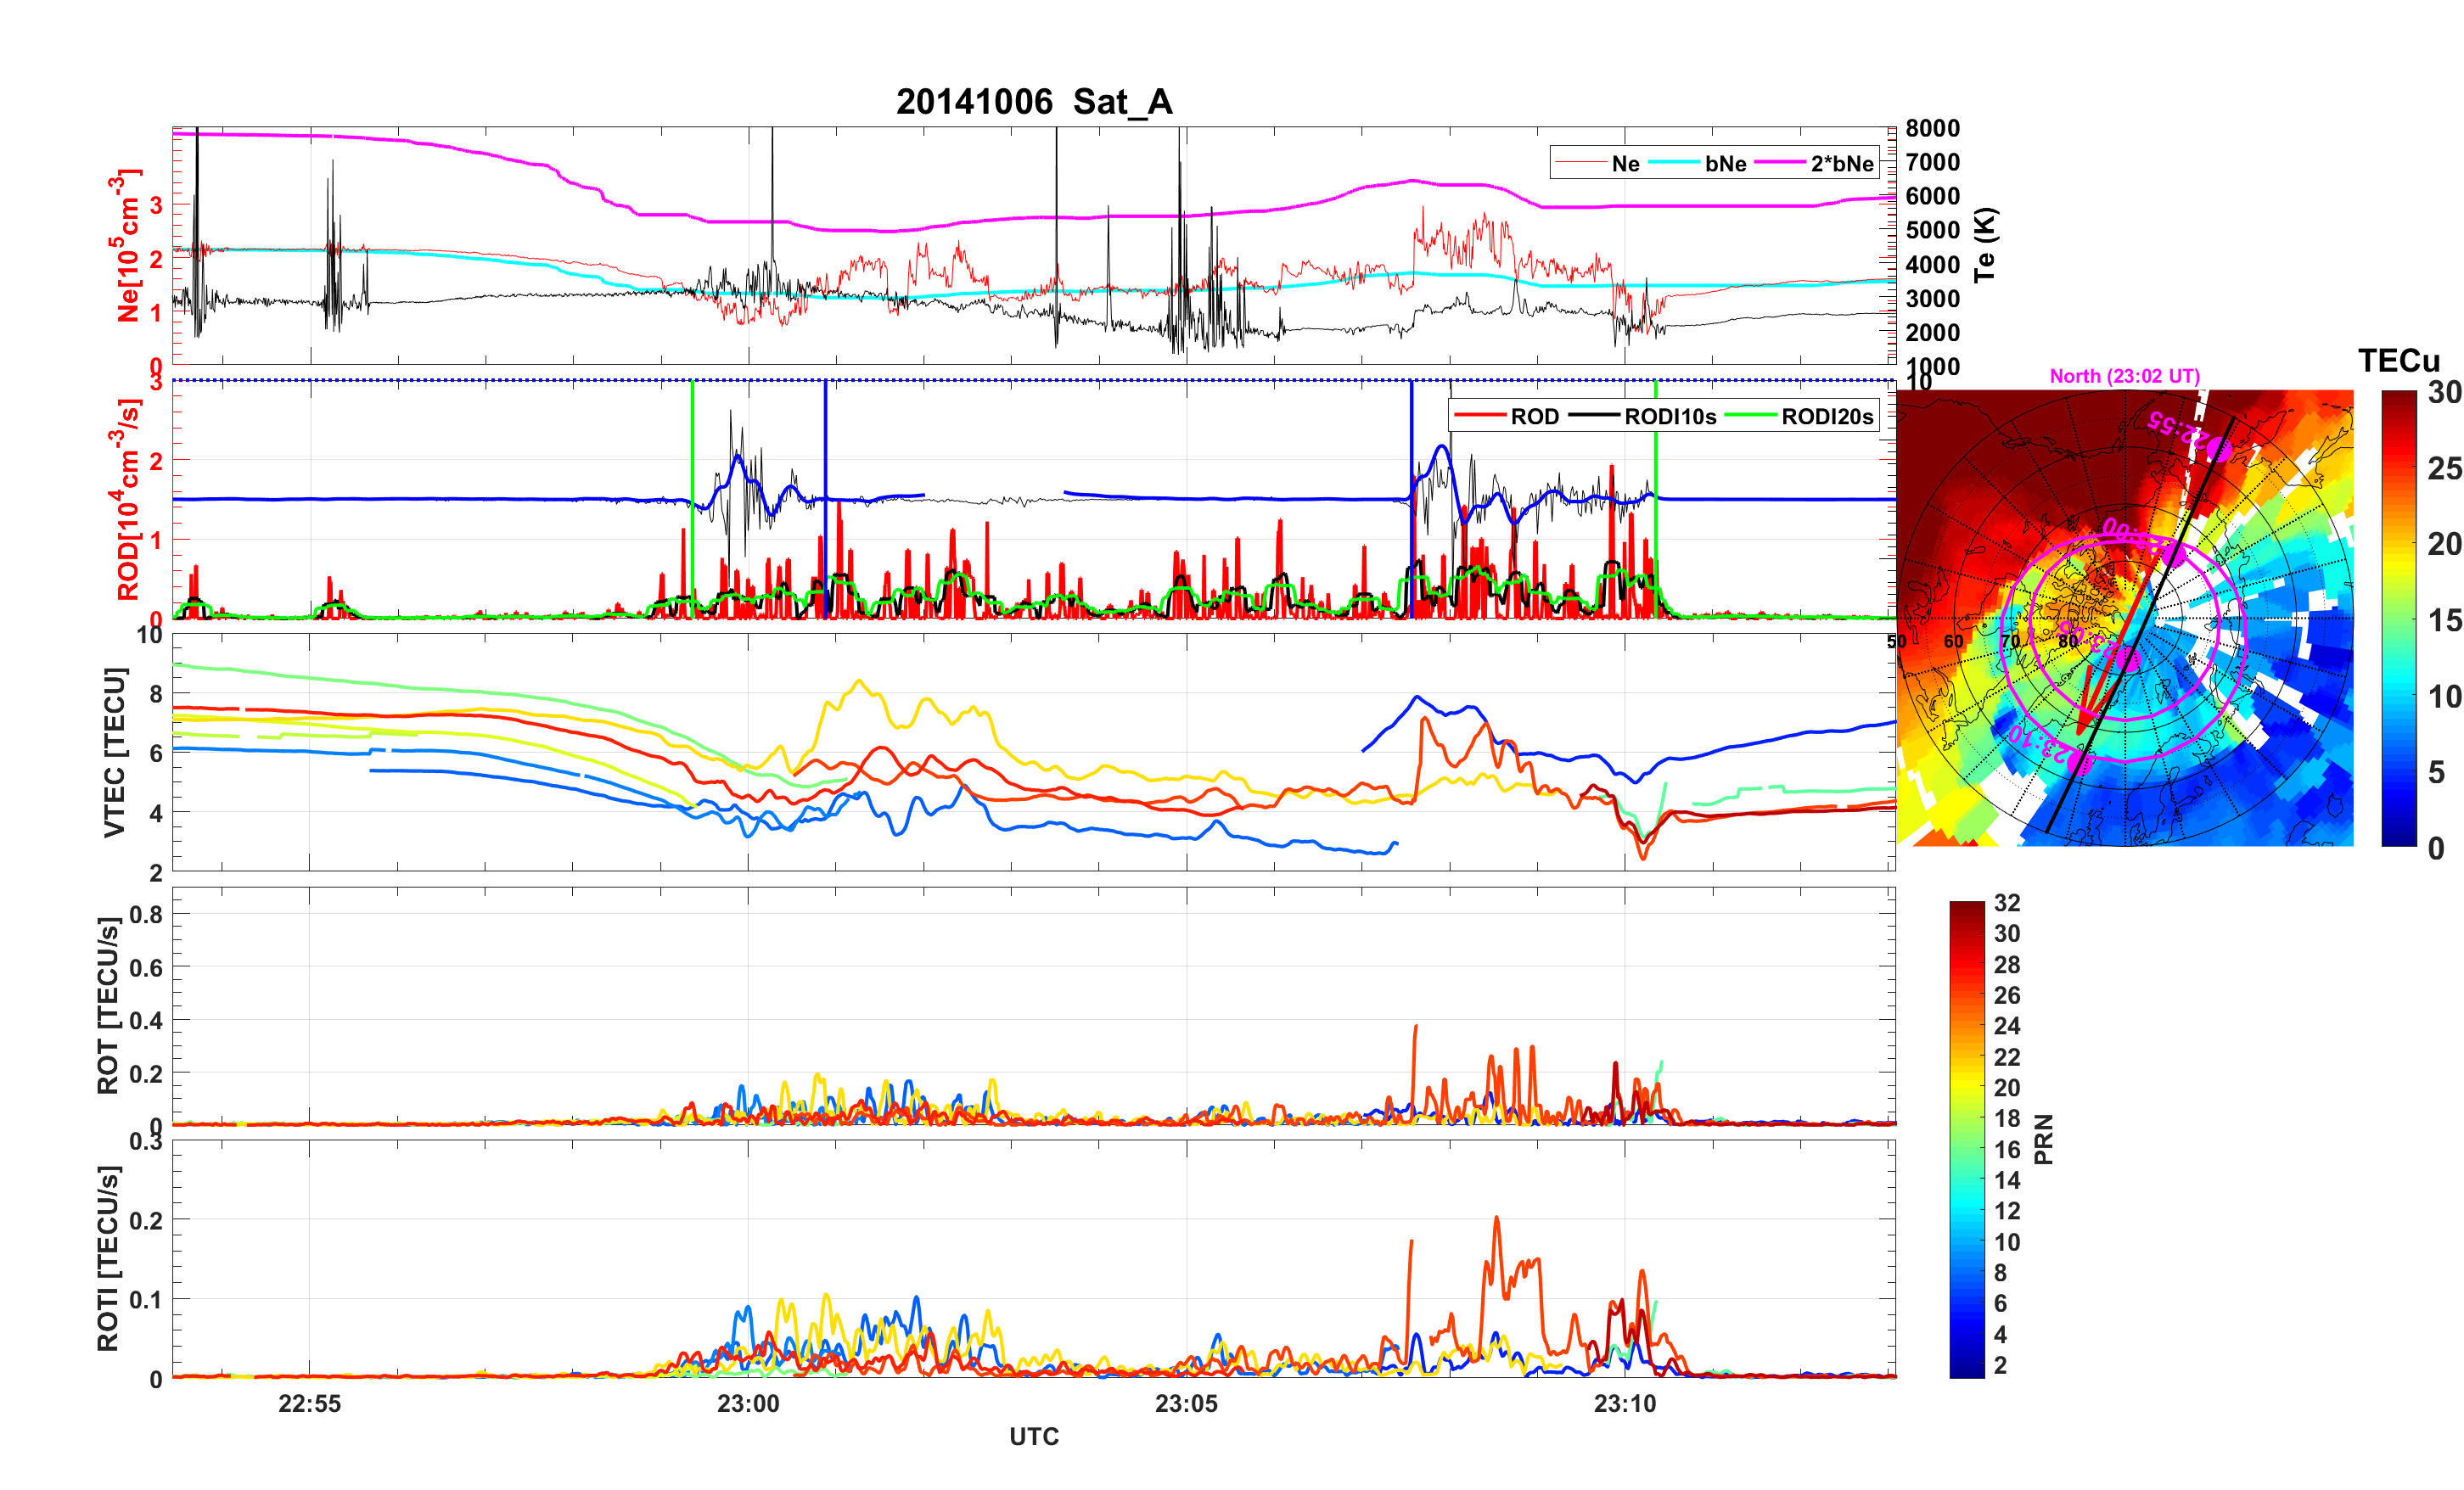2464x1490 pixels.
Task: Click the 22:55 x-axis tick label
Action: coord(309,1403)
